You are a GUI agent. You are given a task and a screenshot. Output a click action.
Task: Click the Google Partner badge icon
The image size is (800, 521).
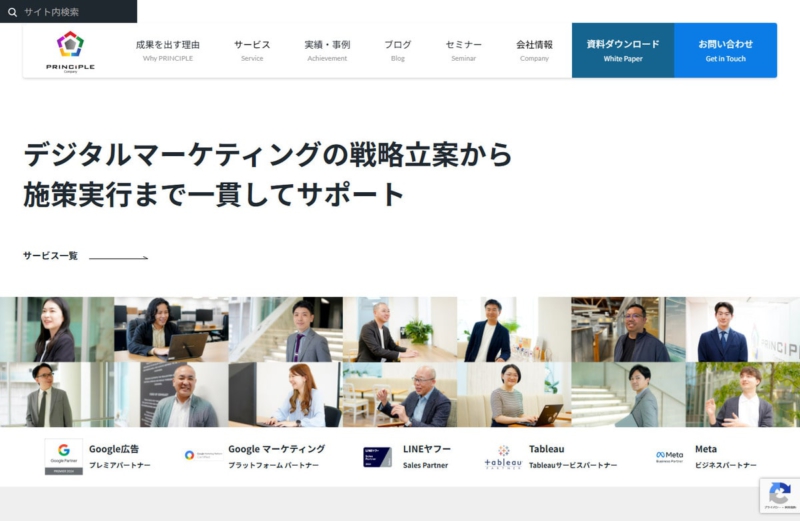tap(64, 456)
